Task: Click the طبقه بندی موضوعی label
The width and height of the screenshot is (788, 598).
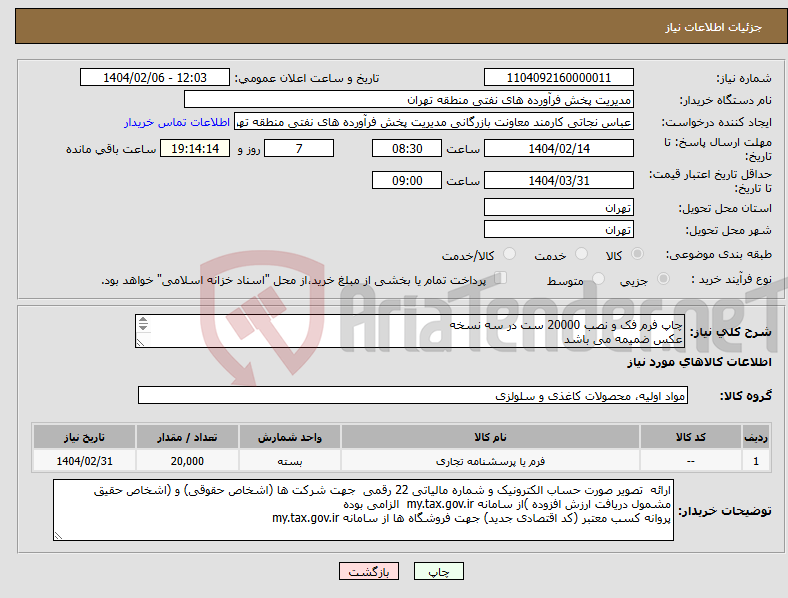Action: point(719,254)
